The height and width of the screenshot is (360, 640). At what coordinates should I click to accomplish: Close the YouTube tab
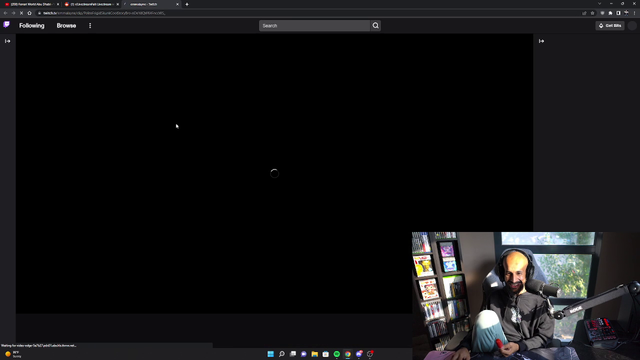click(x=58, y=4)
